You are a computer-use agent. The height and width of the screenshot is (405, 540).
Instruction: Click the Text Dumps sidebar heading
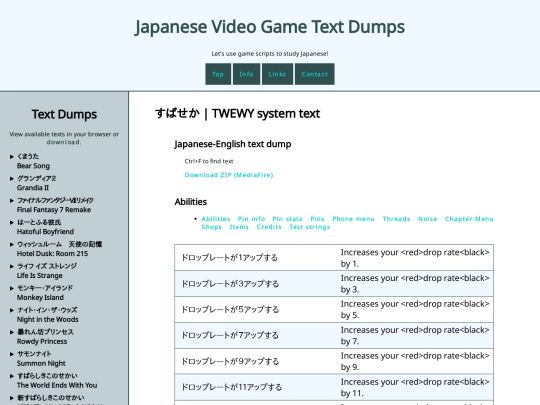[64, 114]
